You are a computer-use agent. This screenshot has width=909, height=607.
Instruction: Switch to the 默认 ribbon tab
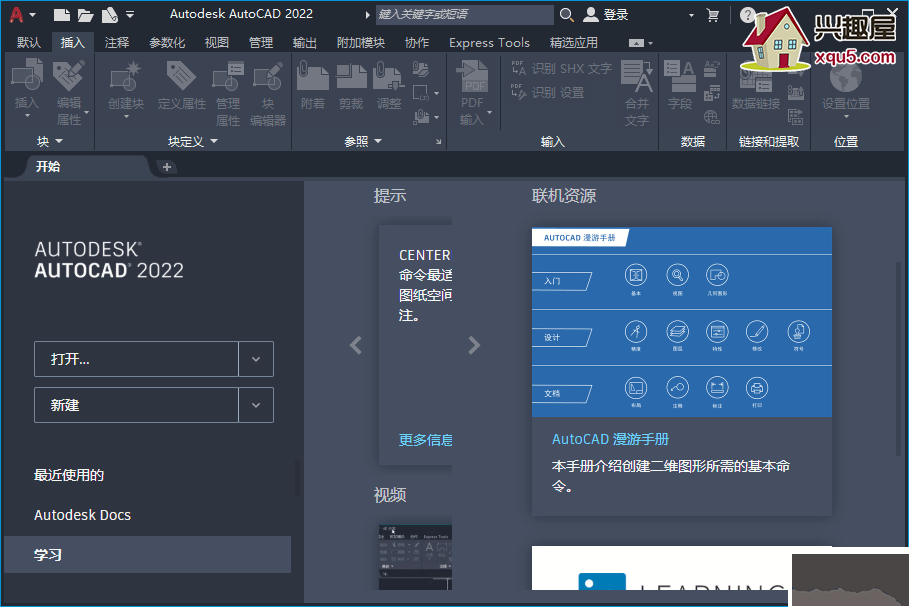(28, 42)
